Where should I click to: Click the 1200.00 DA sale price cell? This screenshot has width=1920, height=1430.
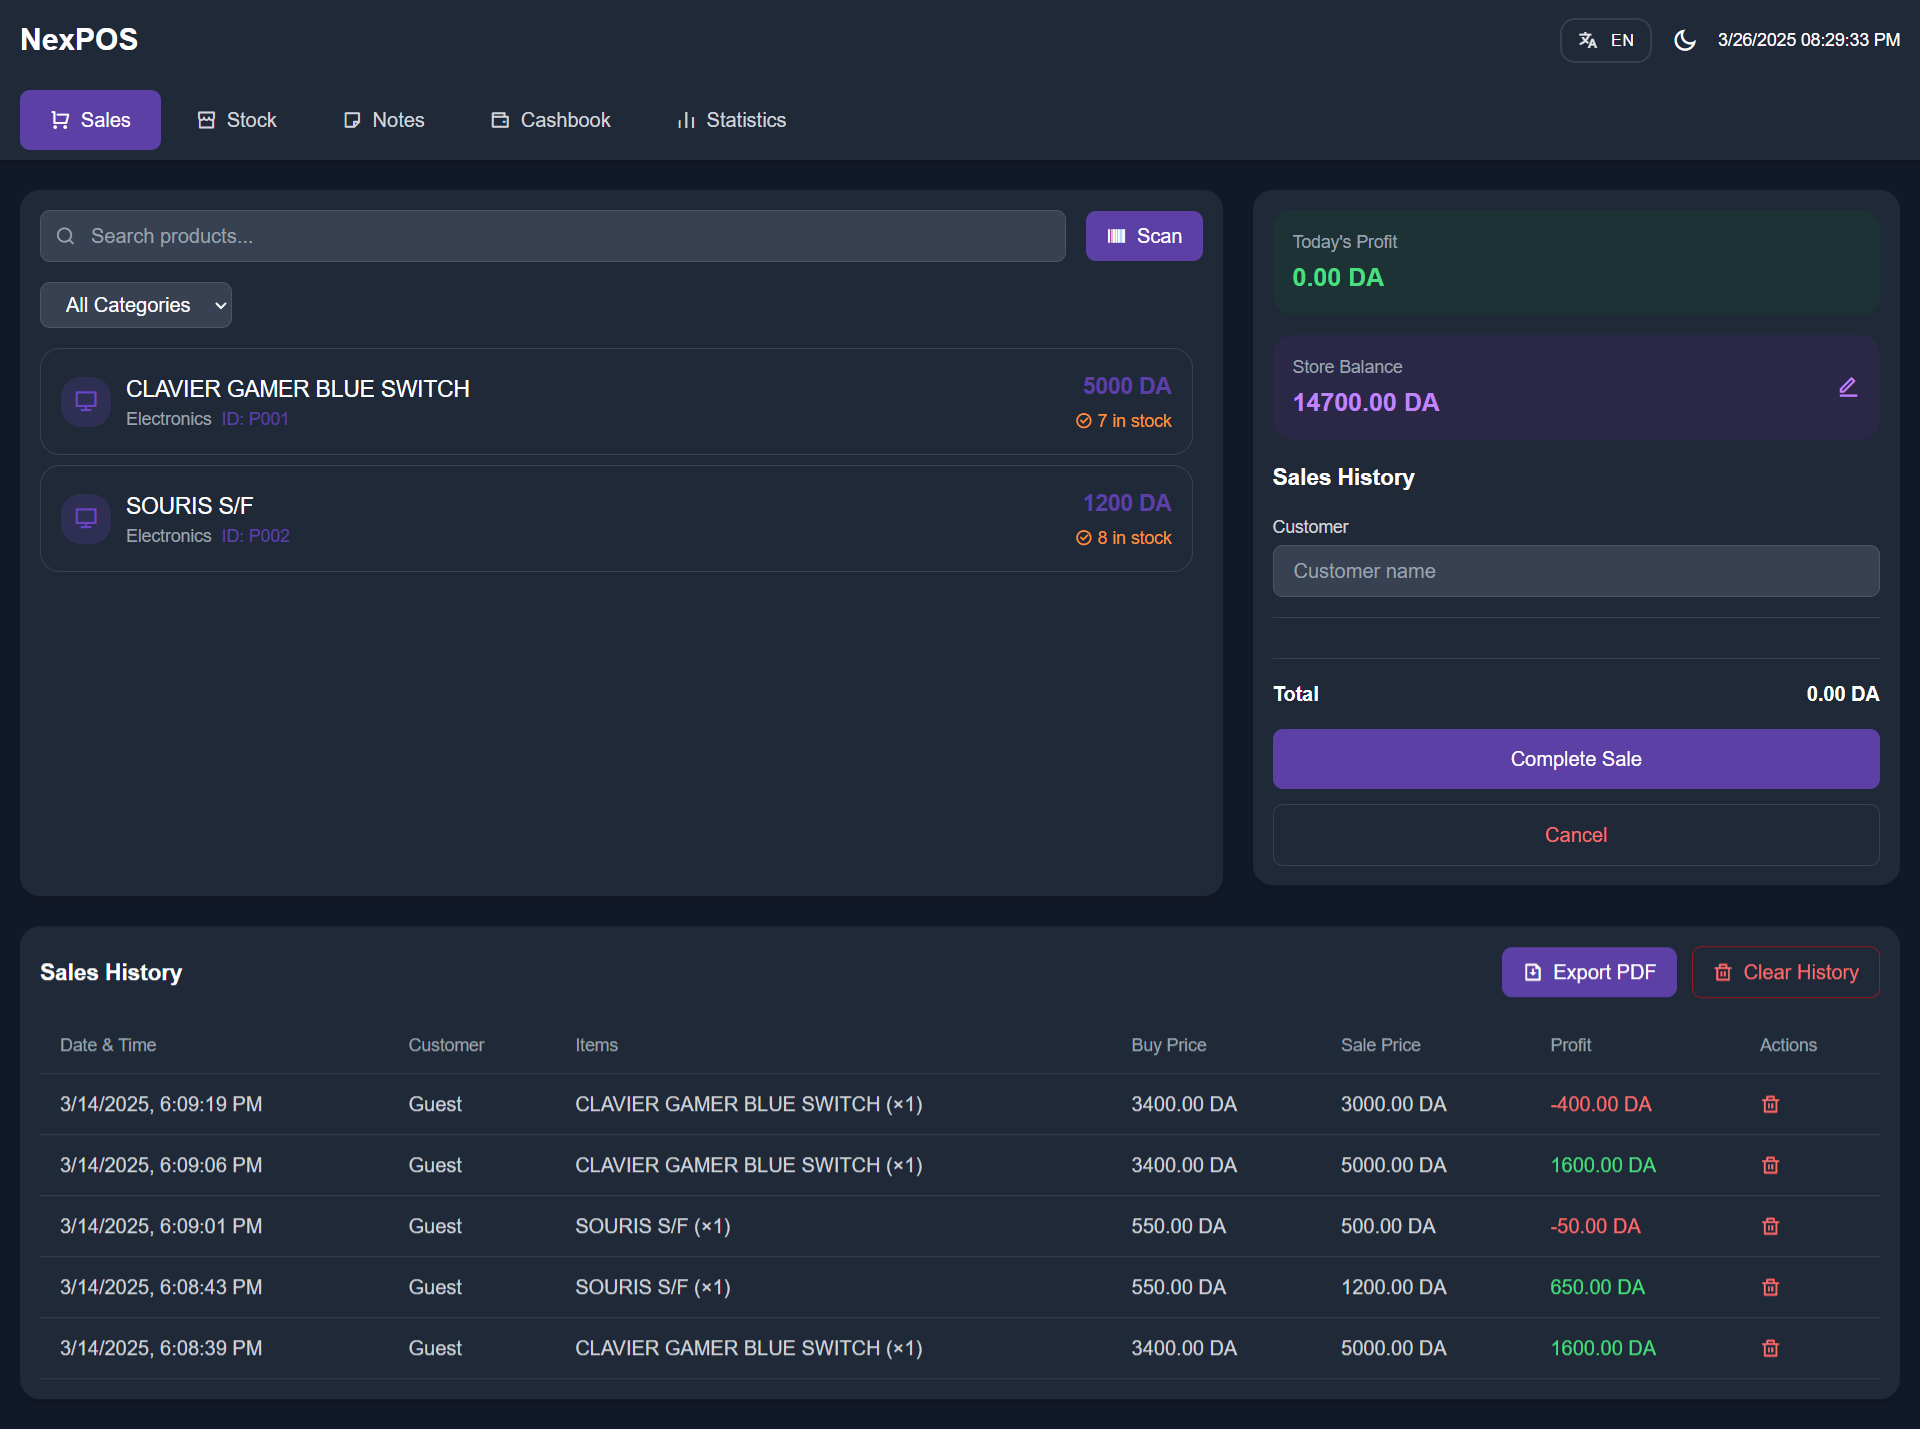coord(1393,1287)
